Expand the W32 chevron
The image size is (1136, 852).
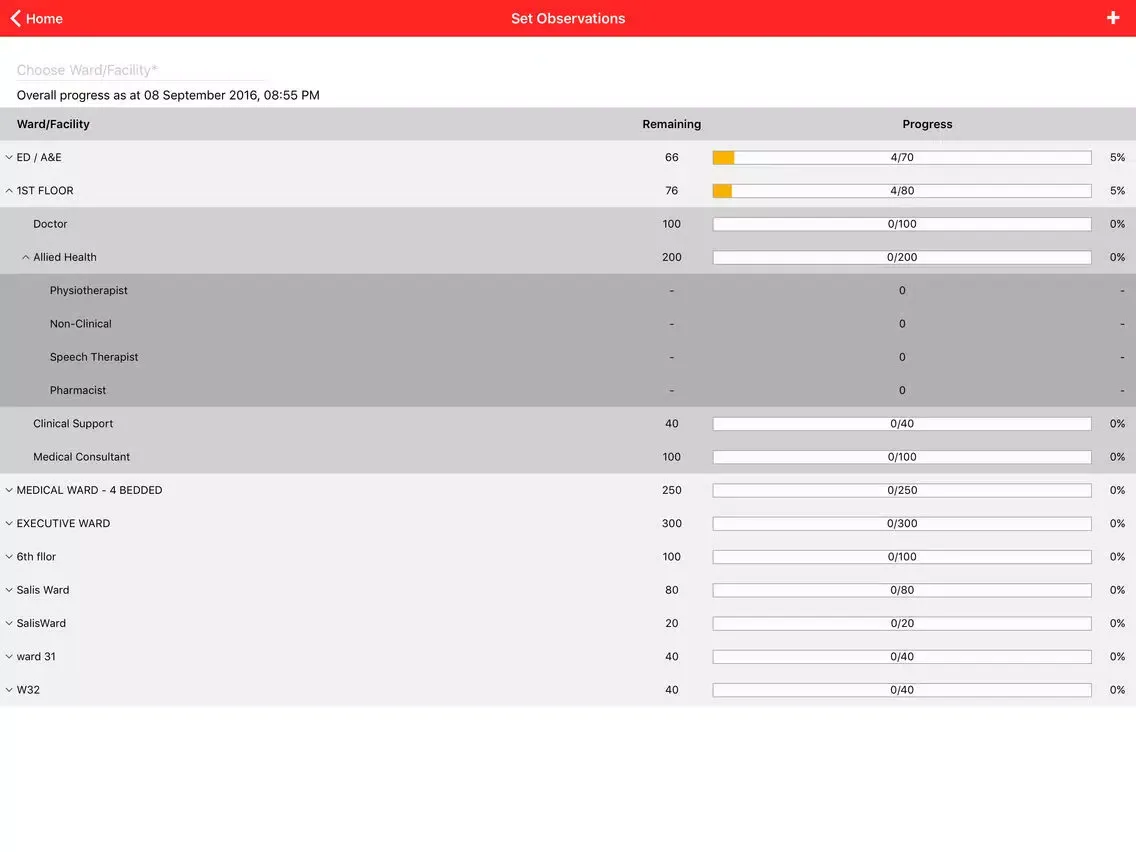click(9, 690)
